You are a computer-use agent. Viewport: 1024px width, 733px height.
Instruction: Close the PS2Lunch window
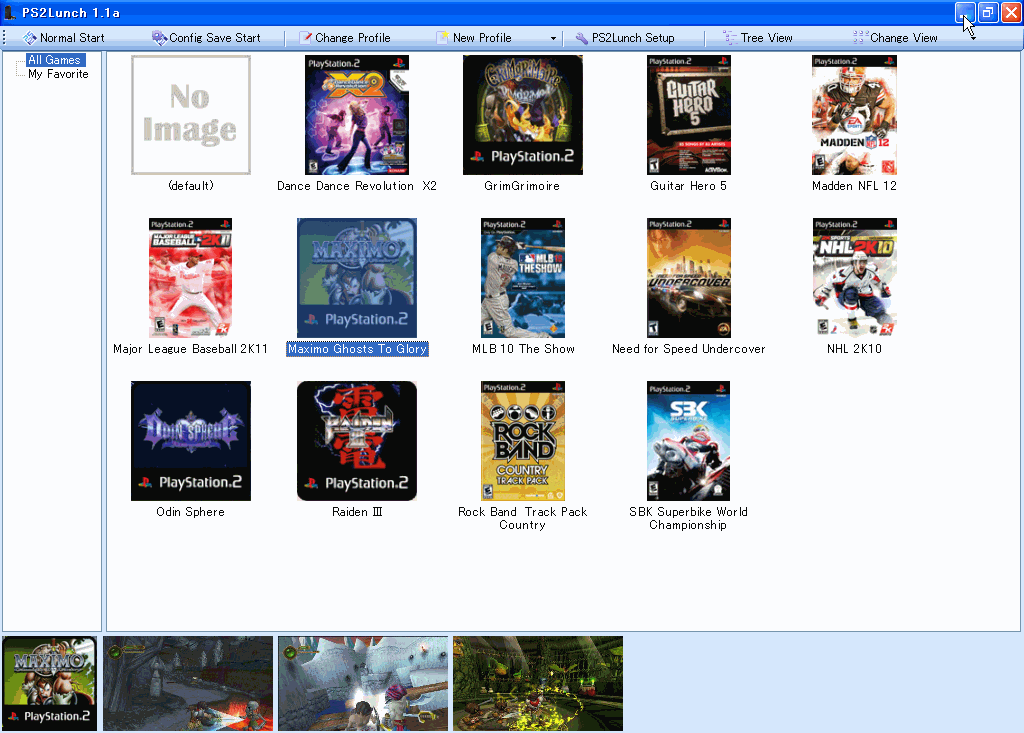[x=1011, y=12]
